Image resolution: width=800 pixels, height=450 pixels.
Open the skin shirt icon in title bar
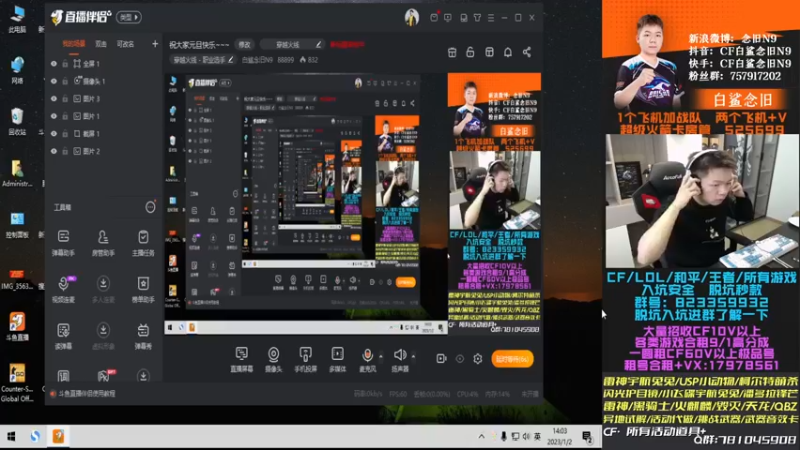(477, 17)
